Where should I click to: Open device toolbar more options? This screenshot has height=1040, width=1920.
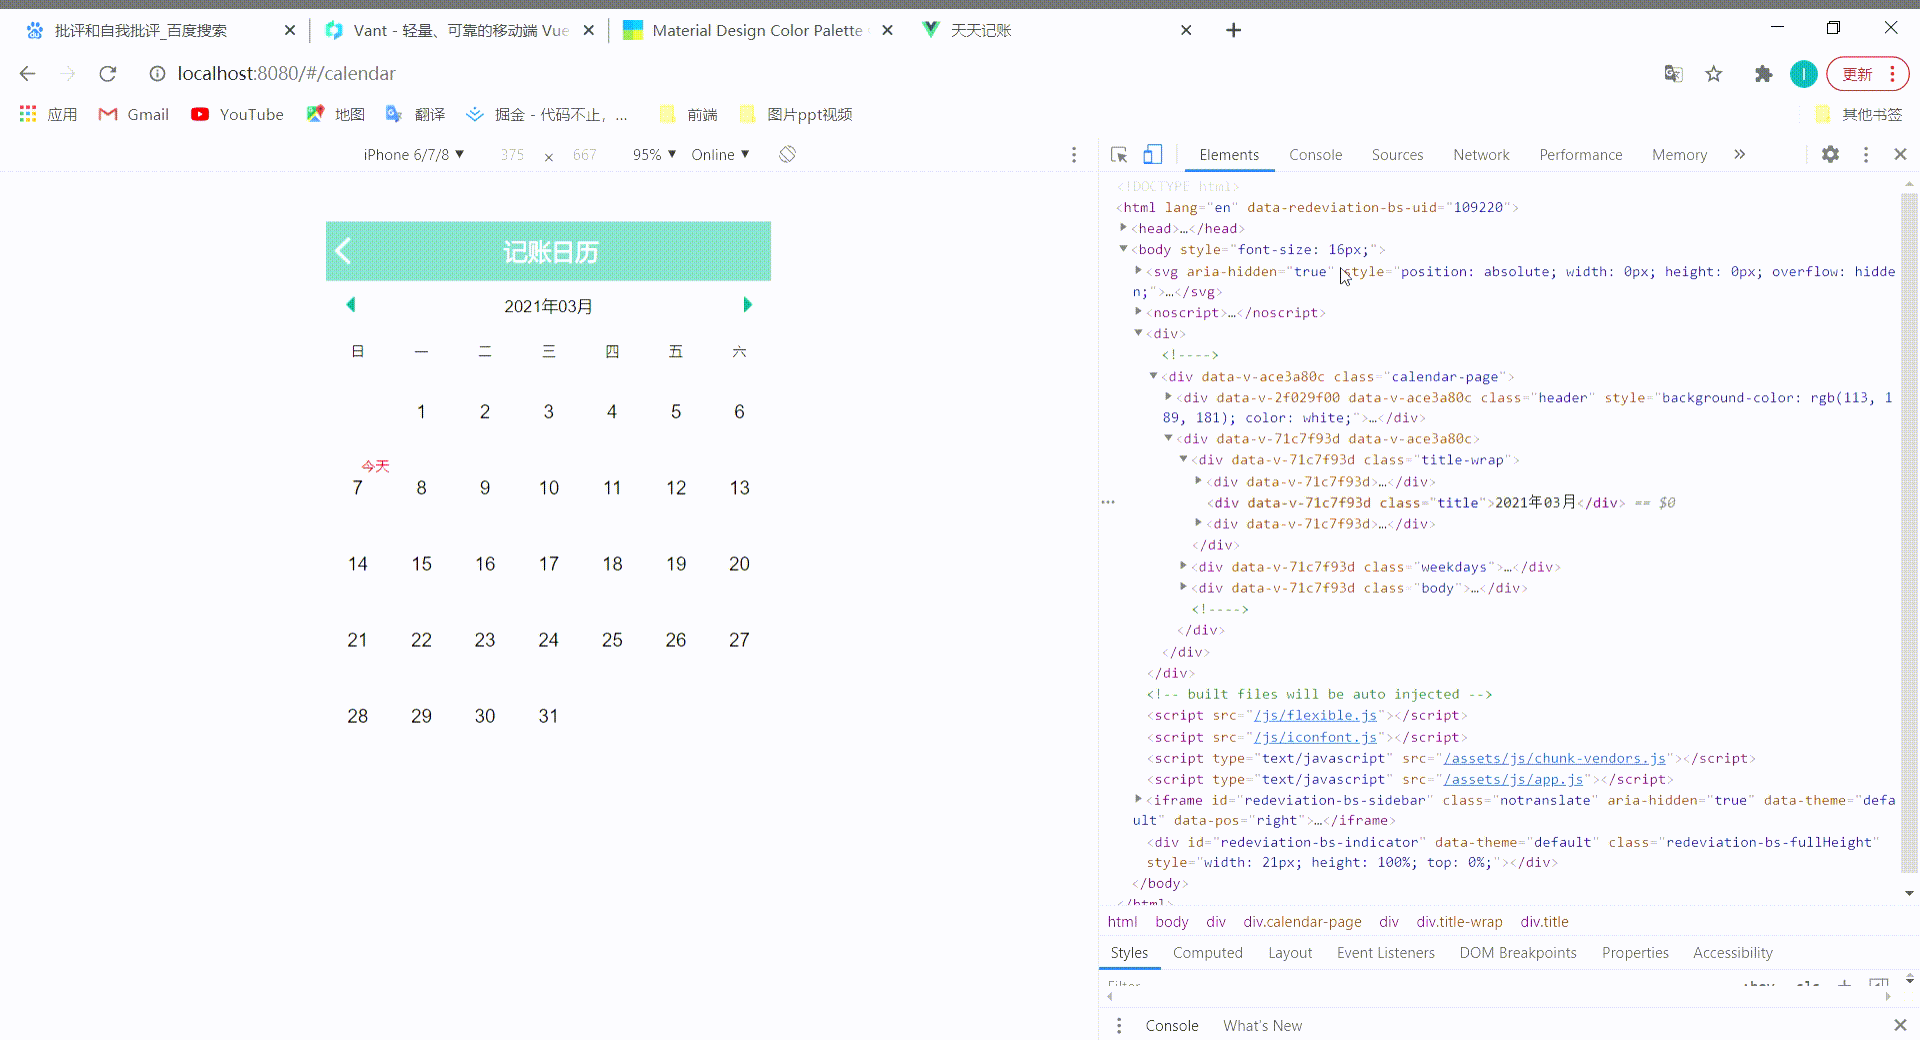tap(1074, 155)
